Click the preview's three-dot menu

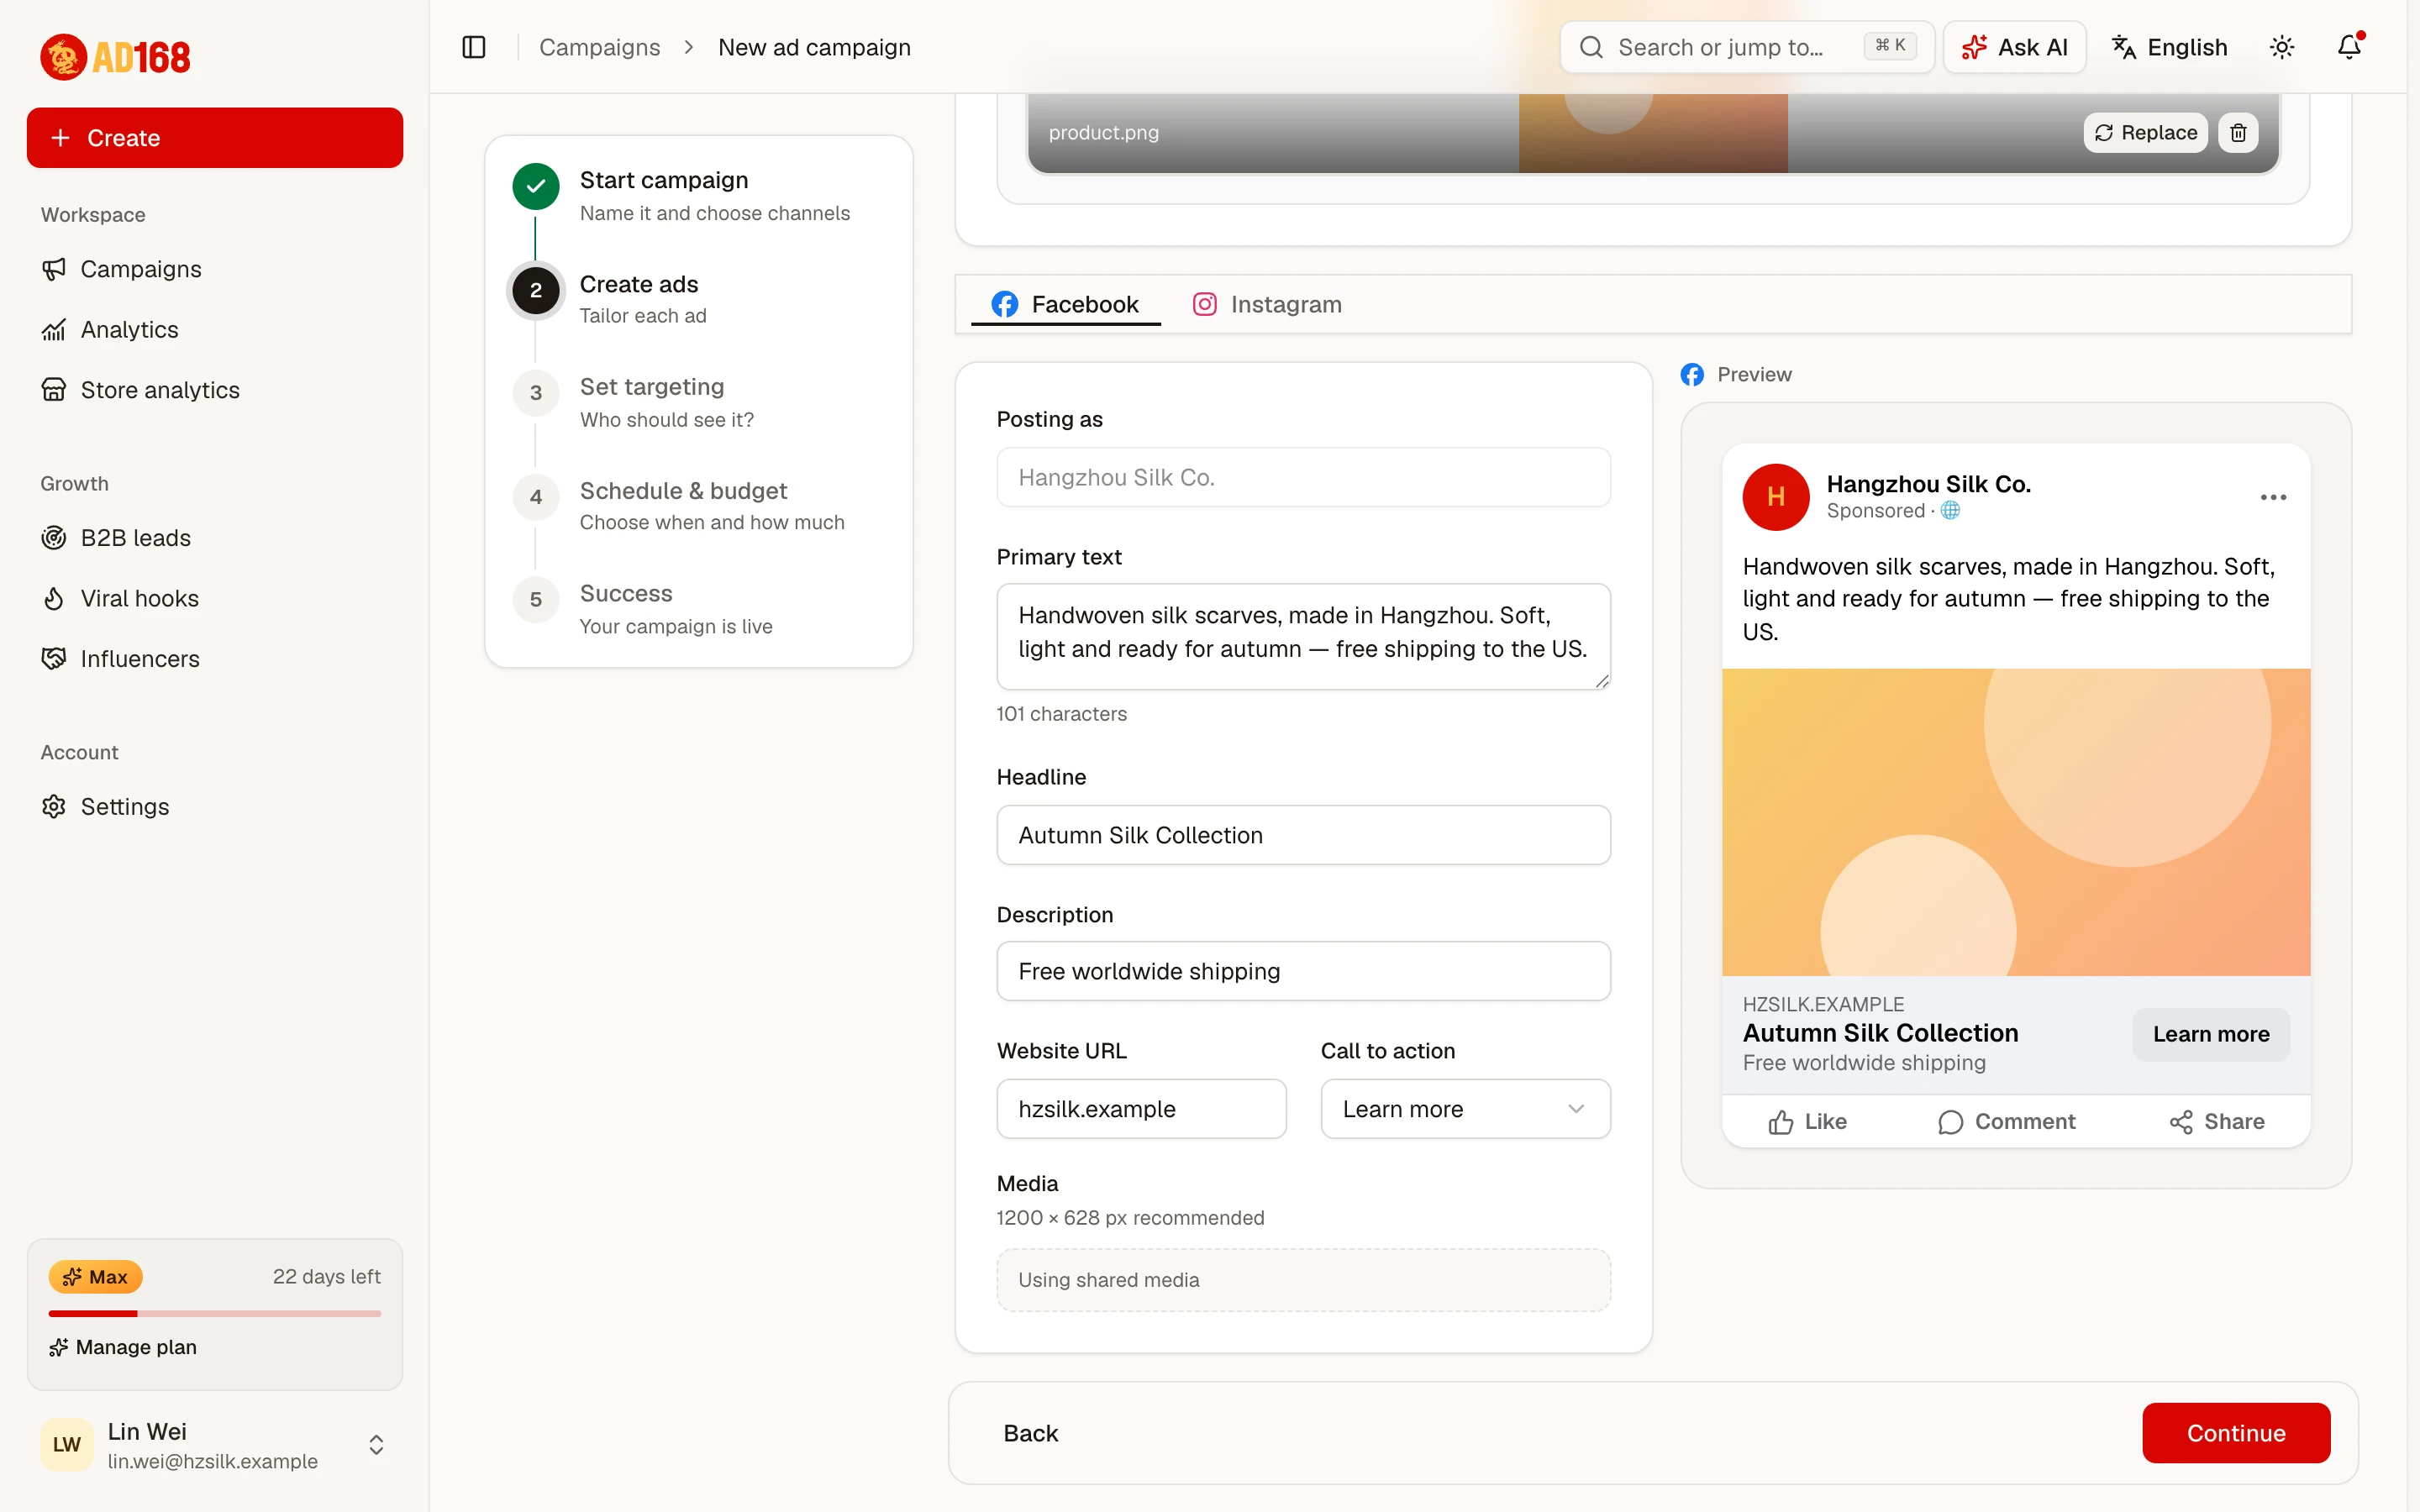pyautogui.click(x=2273, y=497)
